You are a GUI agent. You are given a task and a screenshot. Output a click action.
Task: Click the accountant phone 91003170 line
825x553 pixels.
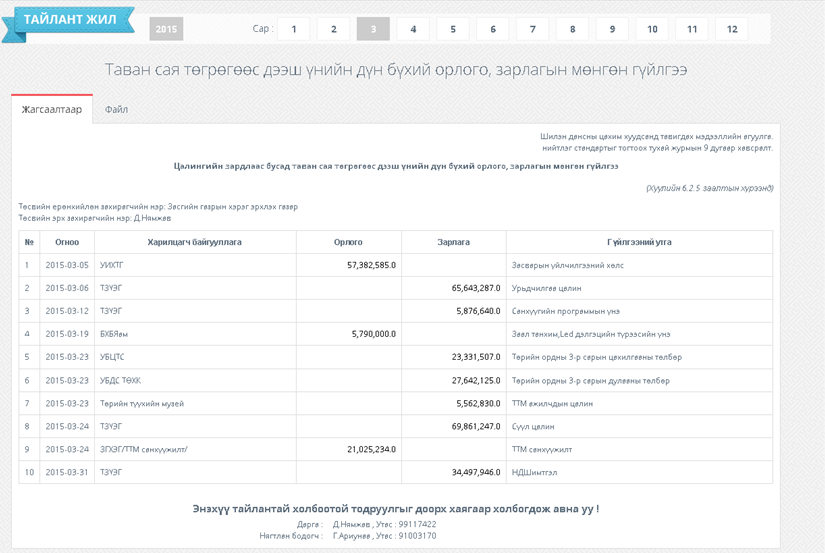pos(384,536)
